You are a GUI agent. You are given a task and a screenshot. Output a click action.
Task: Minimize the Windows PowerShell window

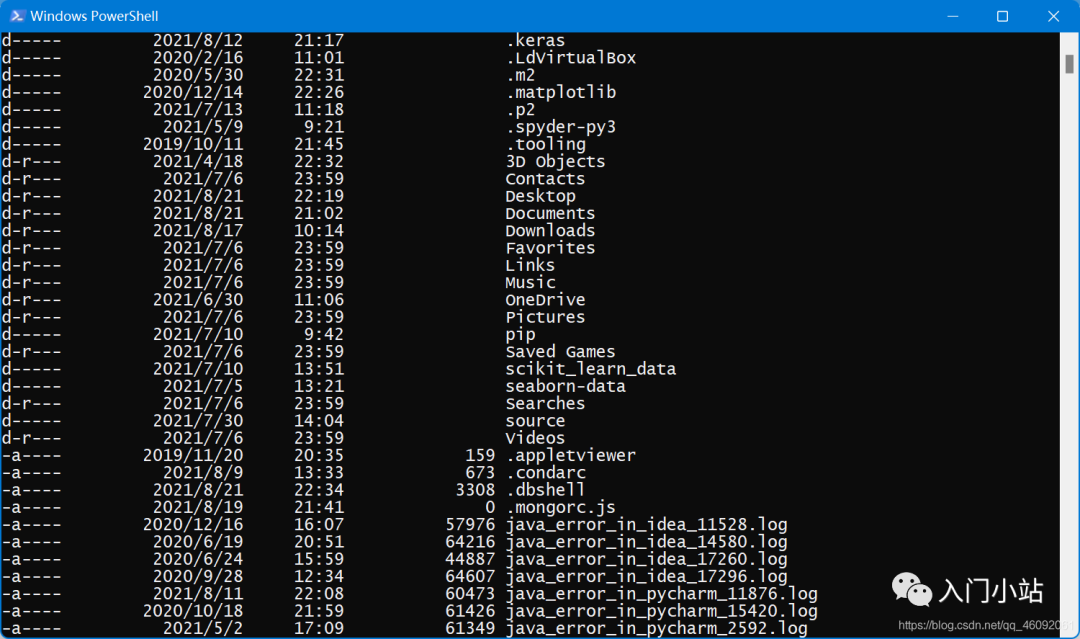coord(953,16)
